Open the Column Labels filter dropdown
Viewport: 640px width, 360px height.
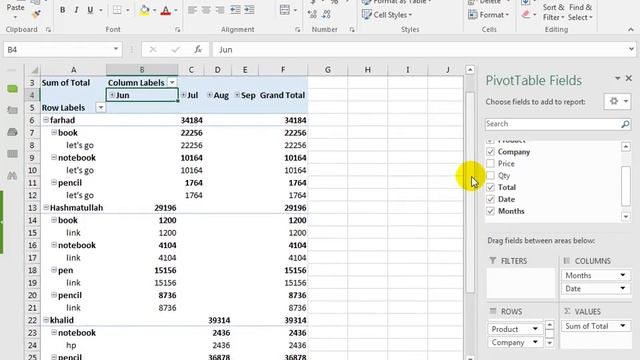pos(172,82)
